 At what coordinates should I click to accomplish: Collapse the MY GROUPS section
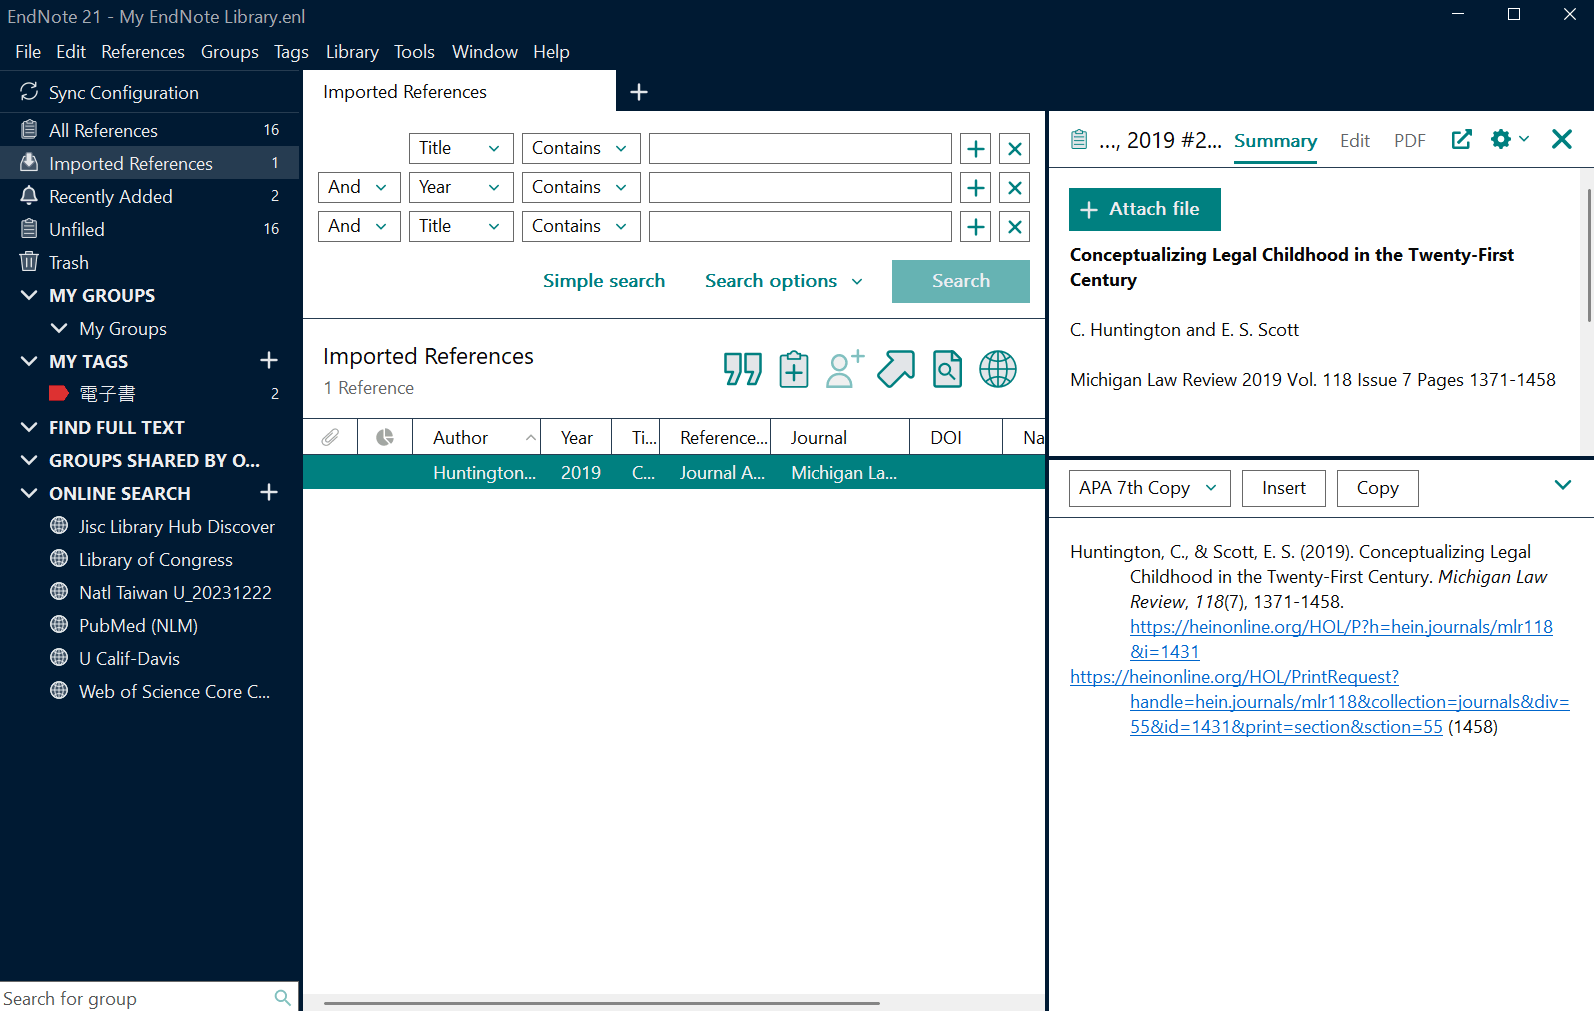pyautogui.click(x=29, y=295)
